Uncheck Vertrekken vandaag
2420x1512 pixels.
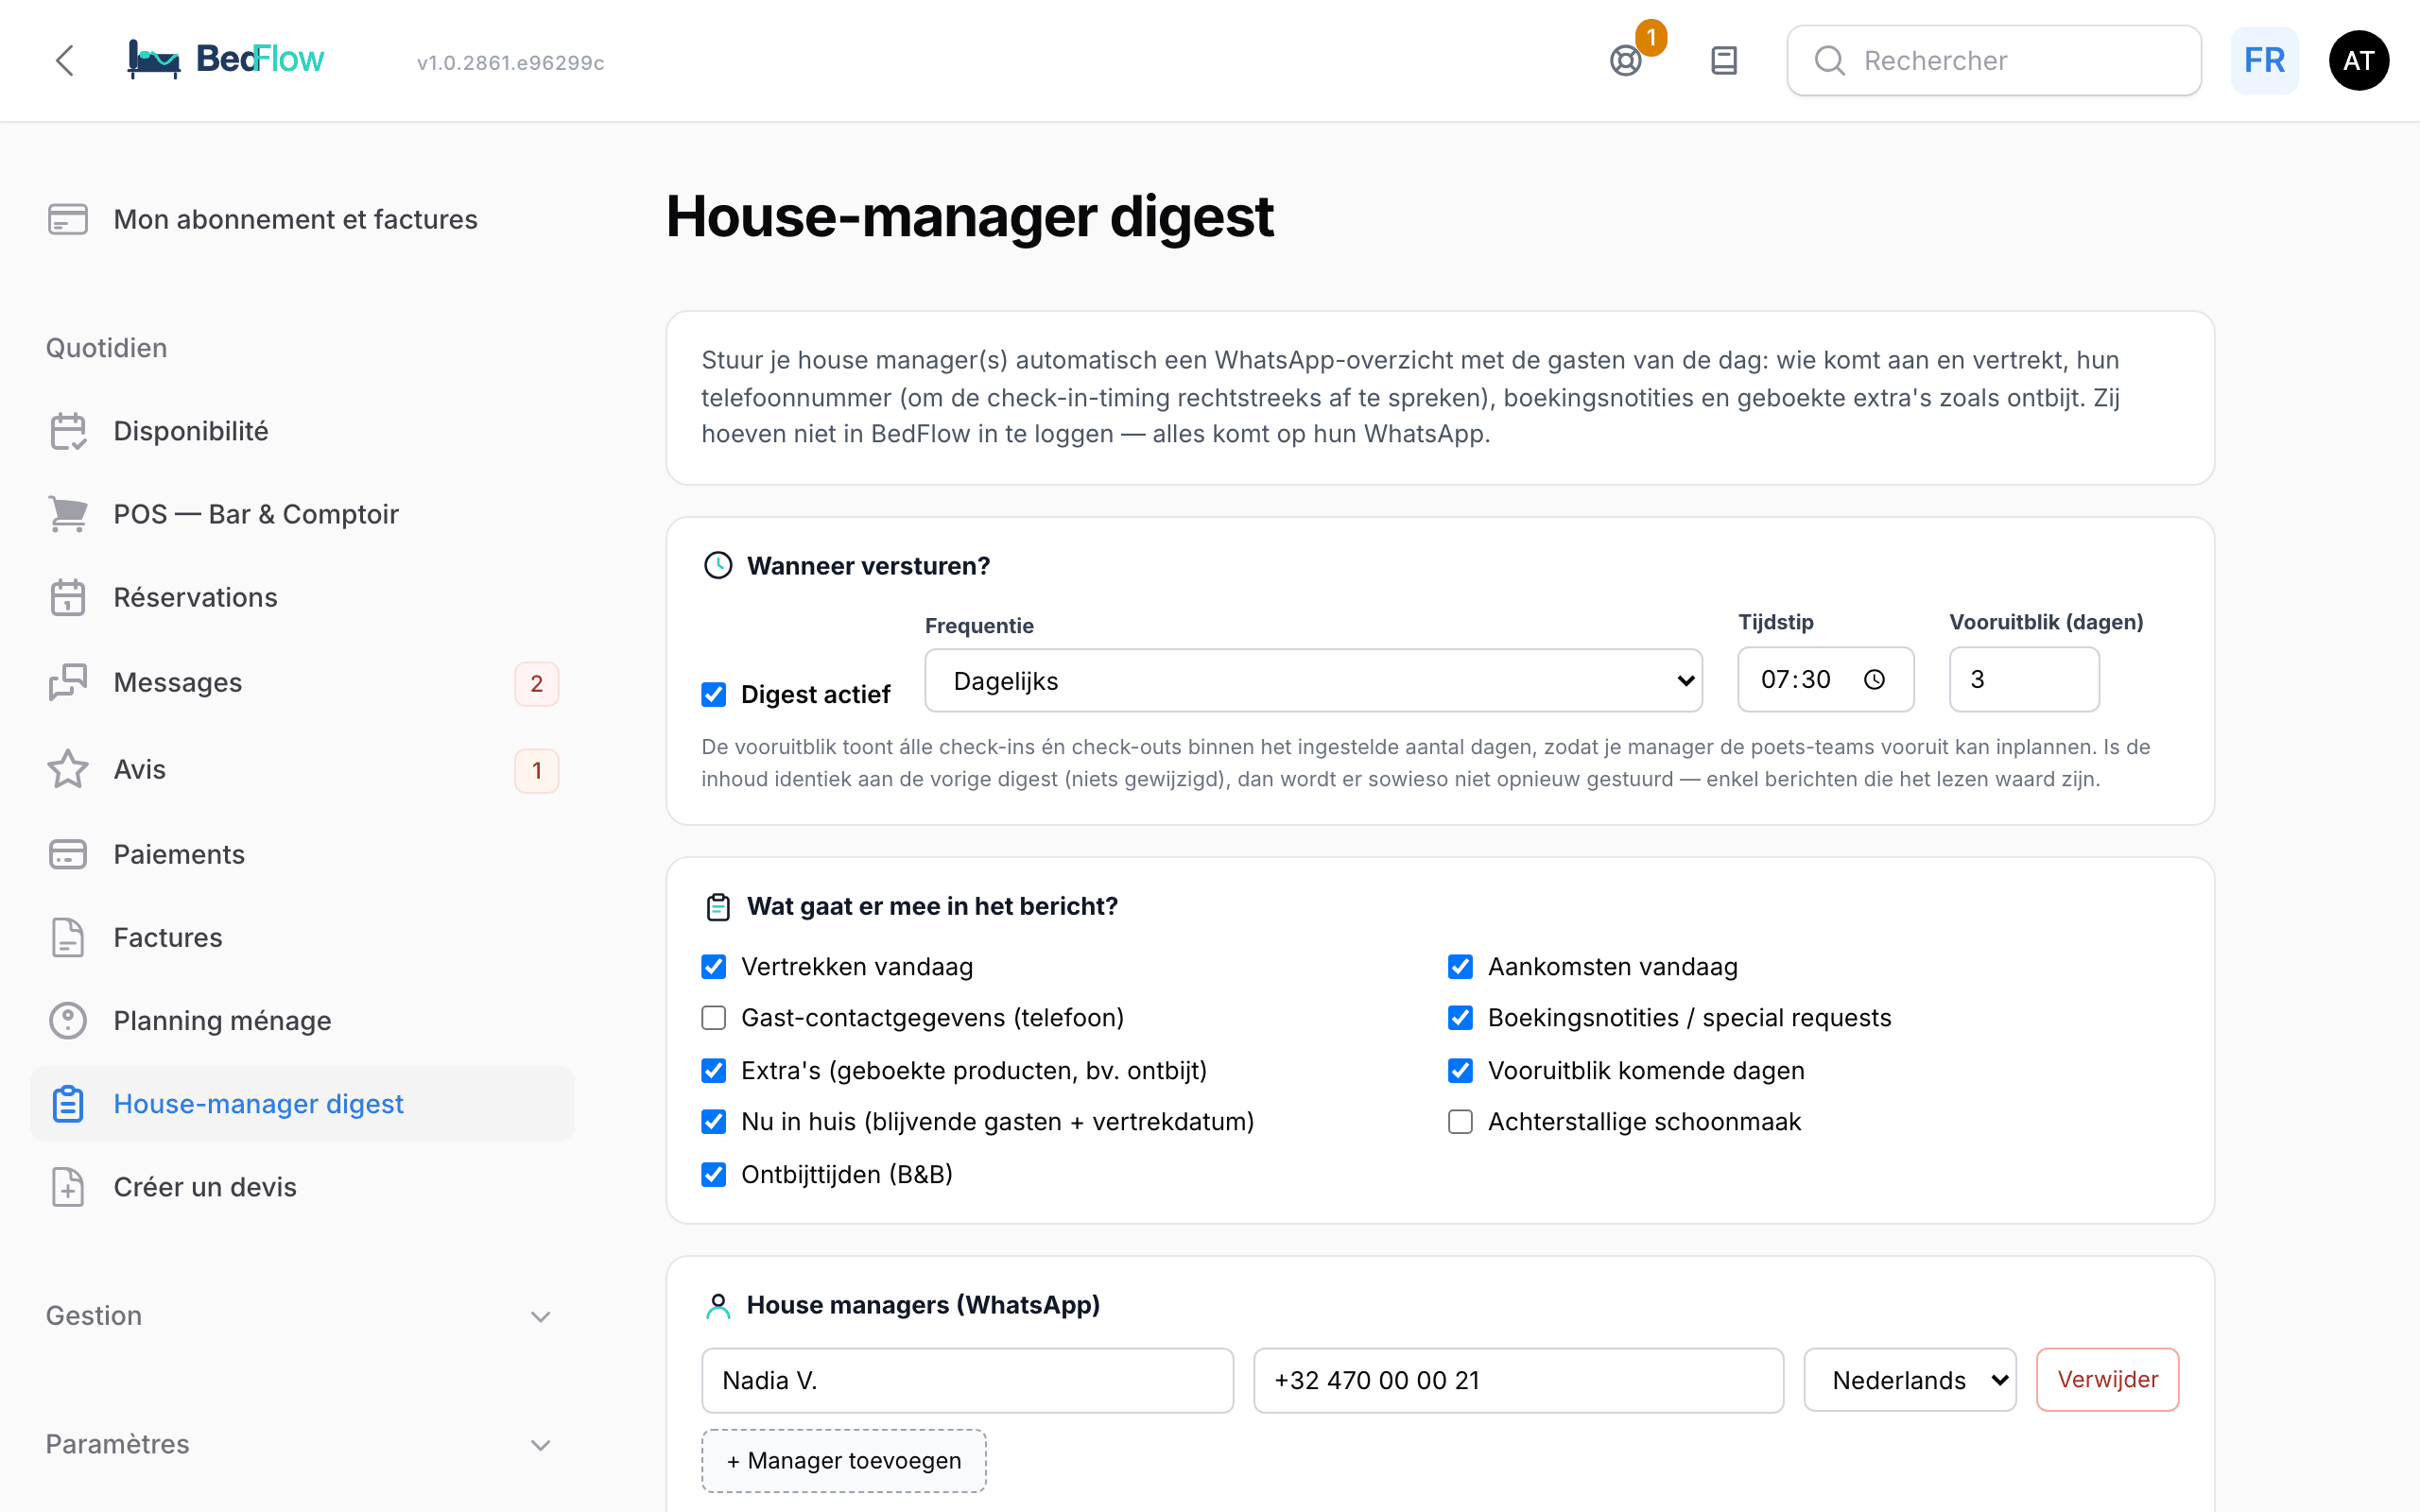(714, 967)
